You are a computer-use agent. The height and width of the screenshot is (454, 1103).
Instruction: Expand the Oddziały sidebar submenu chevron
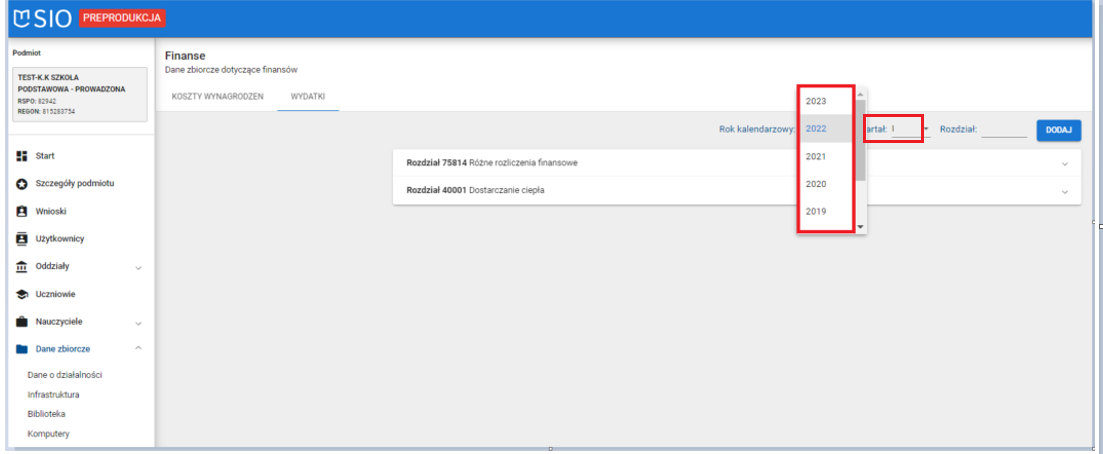pyautogui.click(x=138, y=268)
